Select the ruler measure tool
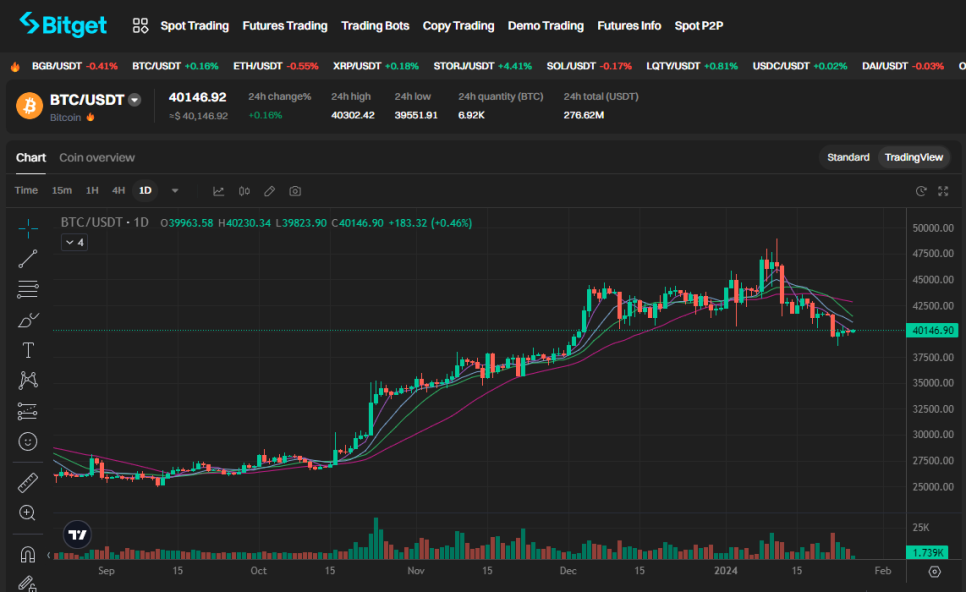 (28, 482)
